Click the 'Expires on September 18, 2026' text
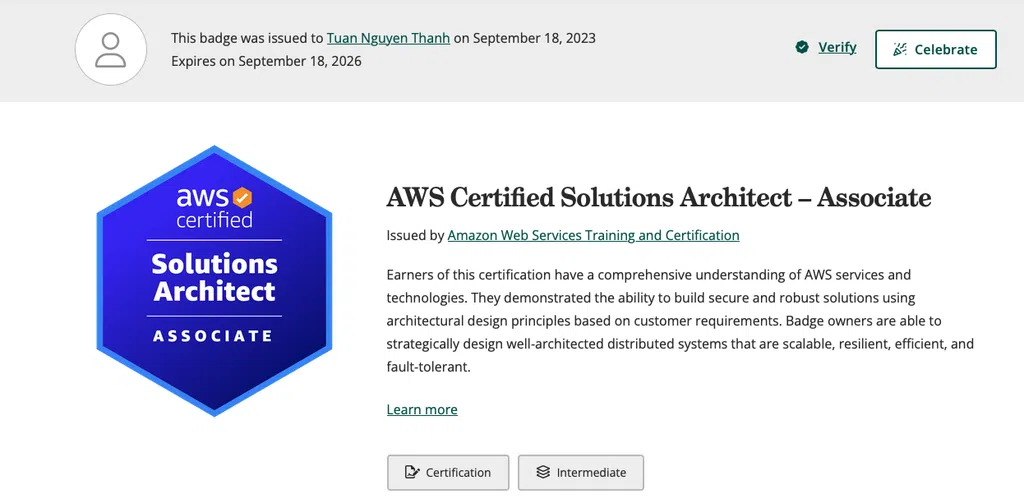Image resolution: width=1024 pixels, height=504 pixels. pyautogui.click(x=266, y=61)
